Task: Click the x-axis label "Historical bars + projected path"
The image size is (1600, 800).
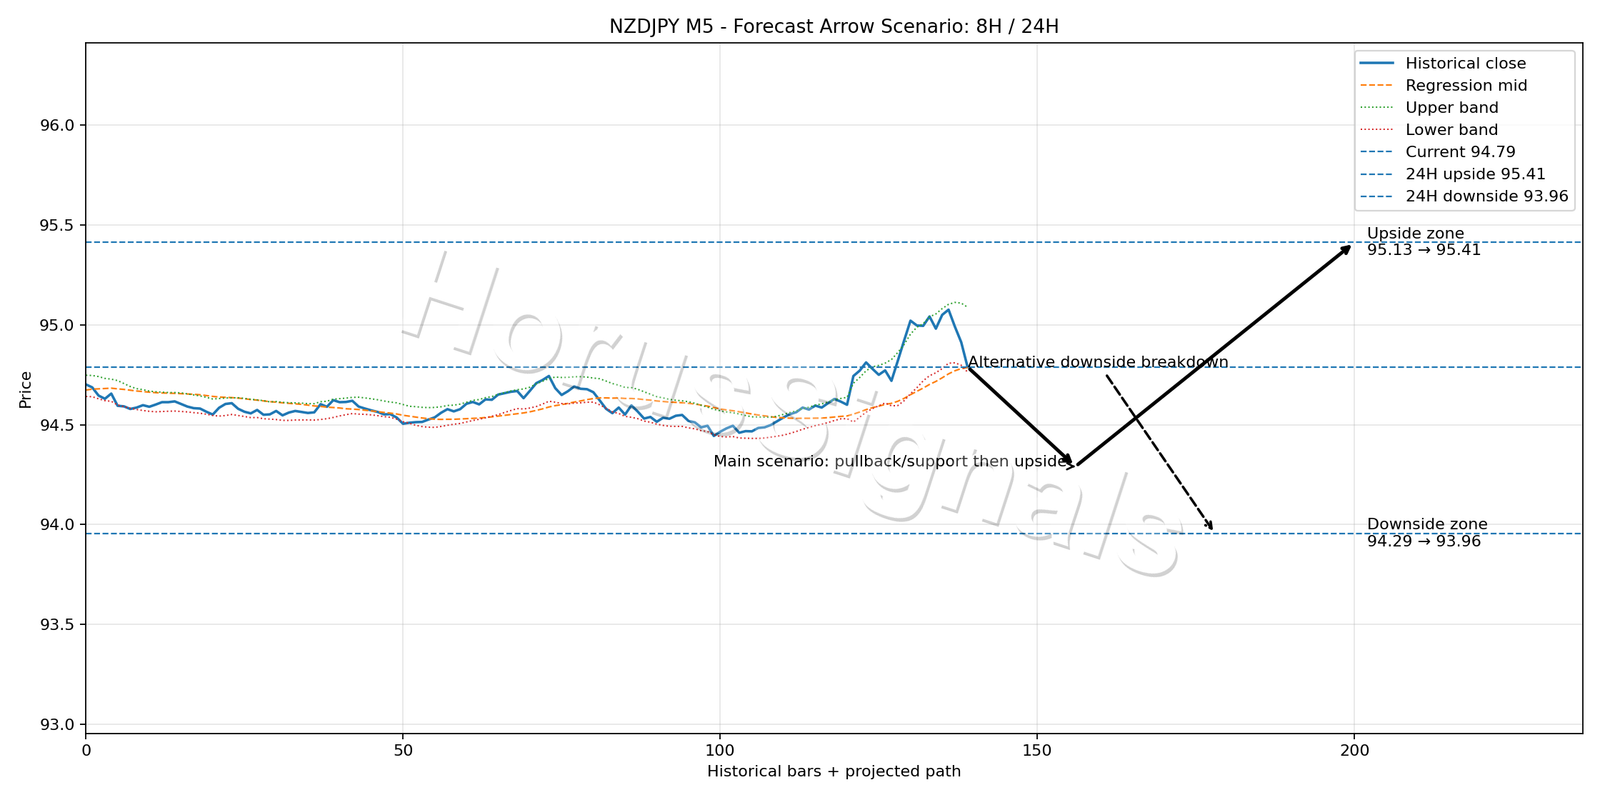Action: [x=834, y=771]
